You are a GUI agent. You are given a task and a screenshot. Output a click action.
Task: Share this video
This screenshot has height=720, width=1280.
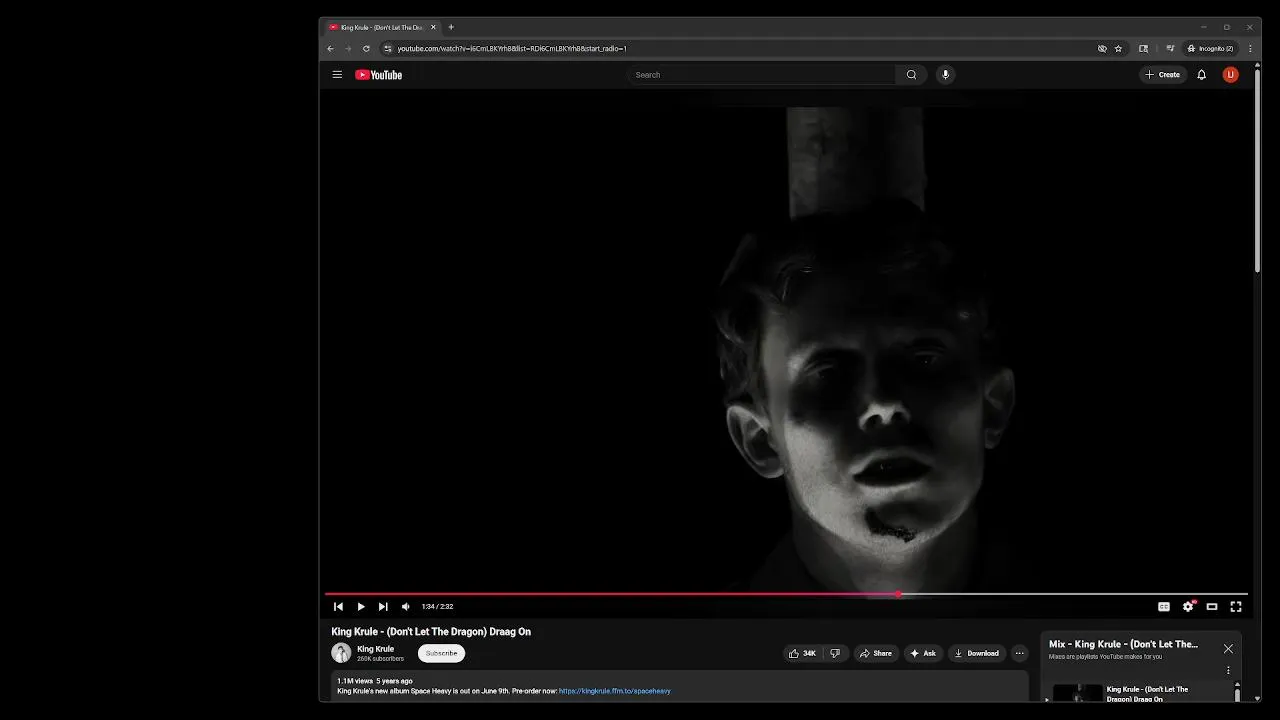pos(875,654)
